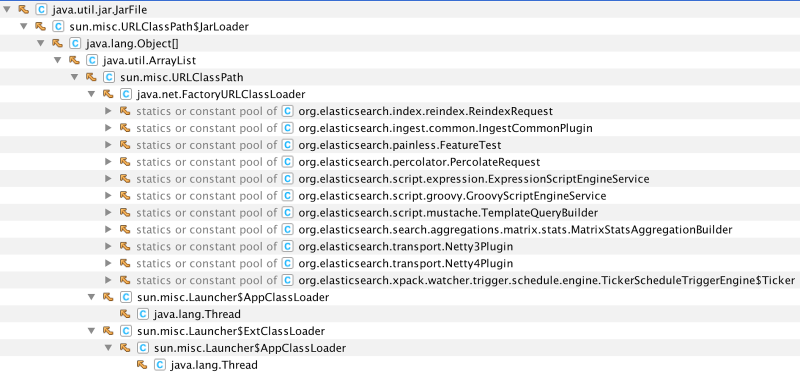This screenshot has width=800, height=373.
Task: Expand the painless.FeatureTest statics row
Action: click(x=108, y=144)
